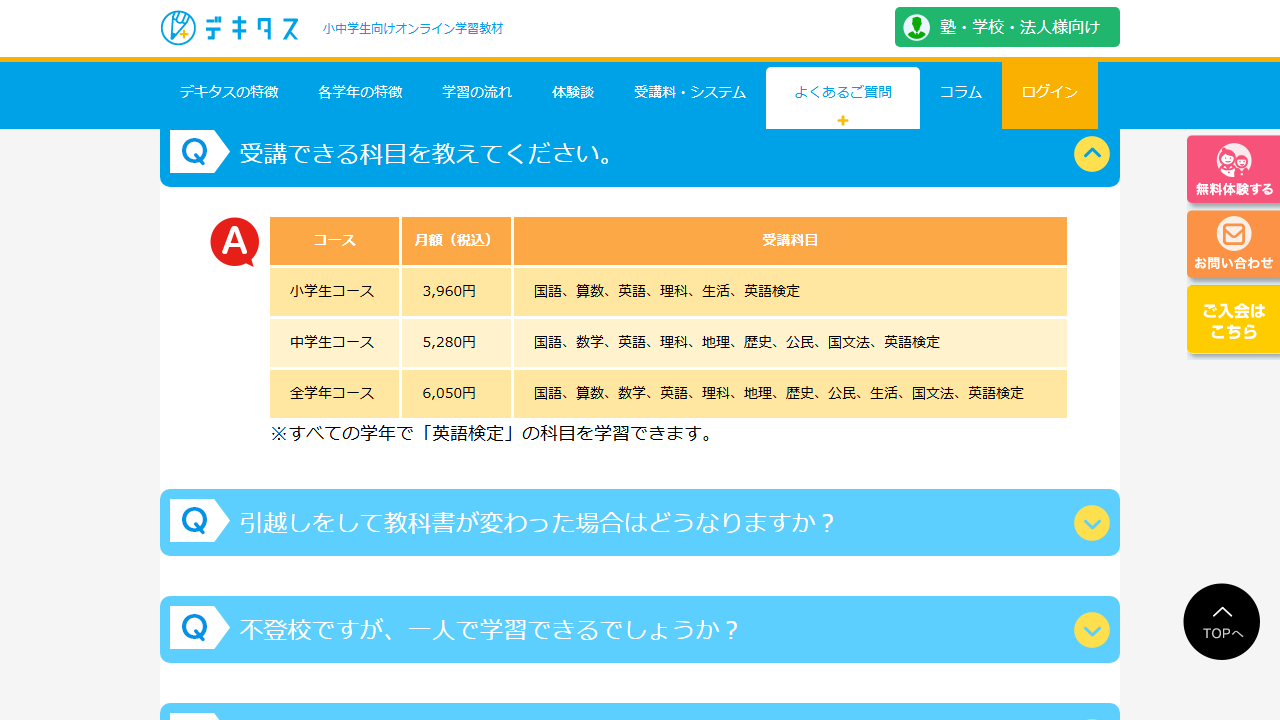Viewport: 1280px width, 720px height.
Task: Click the 受講科目 column header
Action: click(790, 241)
